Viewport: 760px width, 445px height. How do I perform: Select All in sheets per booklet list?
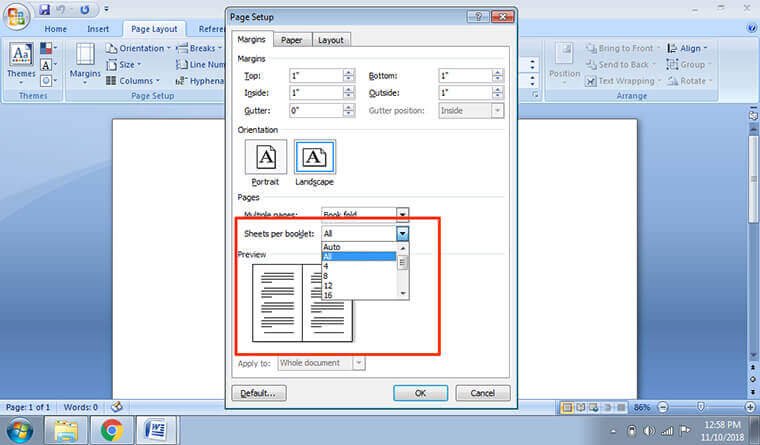pos(359,256)
